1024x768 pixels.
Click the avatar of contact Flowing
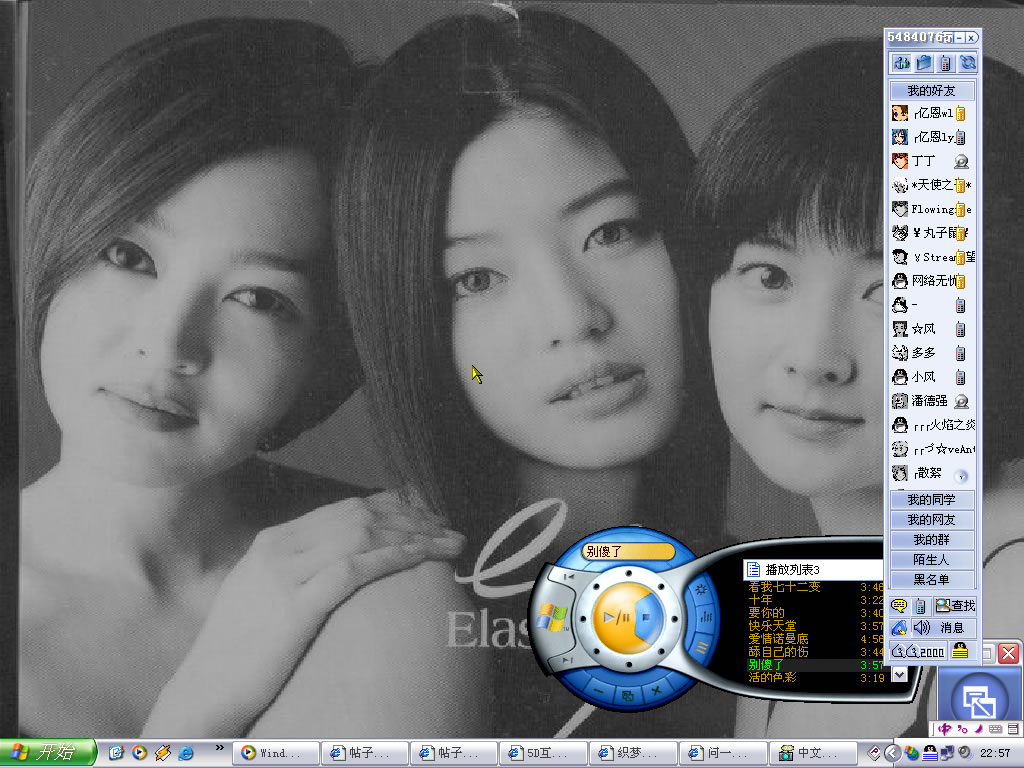900,209
